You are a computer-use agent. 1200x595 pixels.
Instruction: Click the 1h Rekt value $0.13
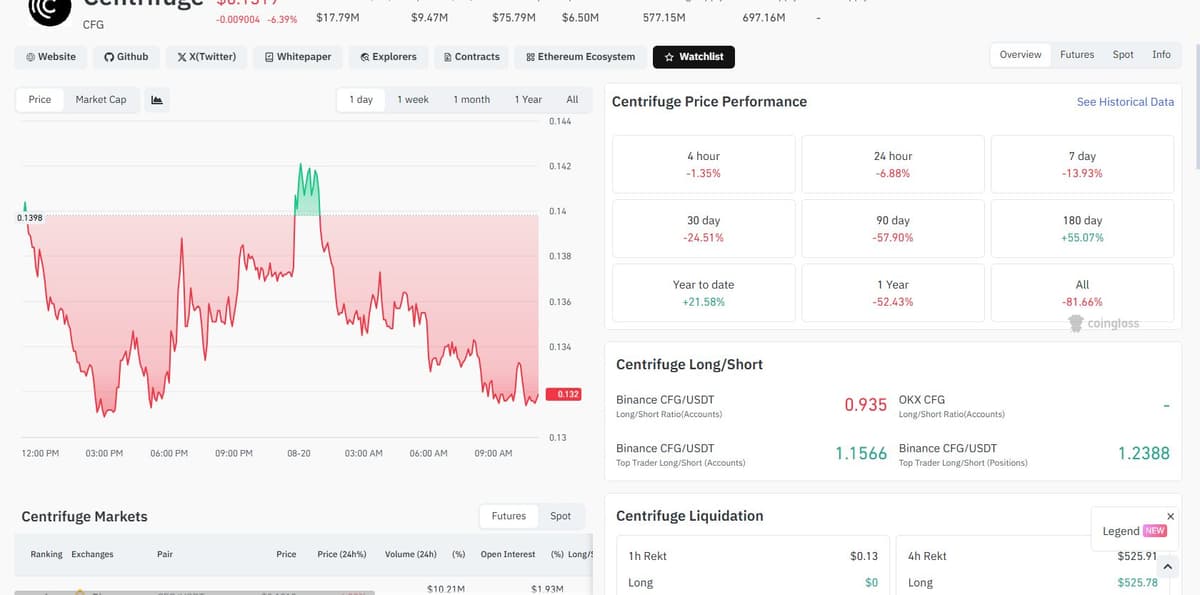coord(864,556)
